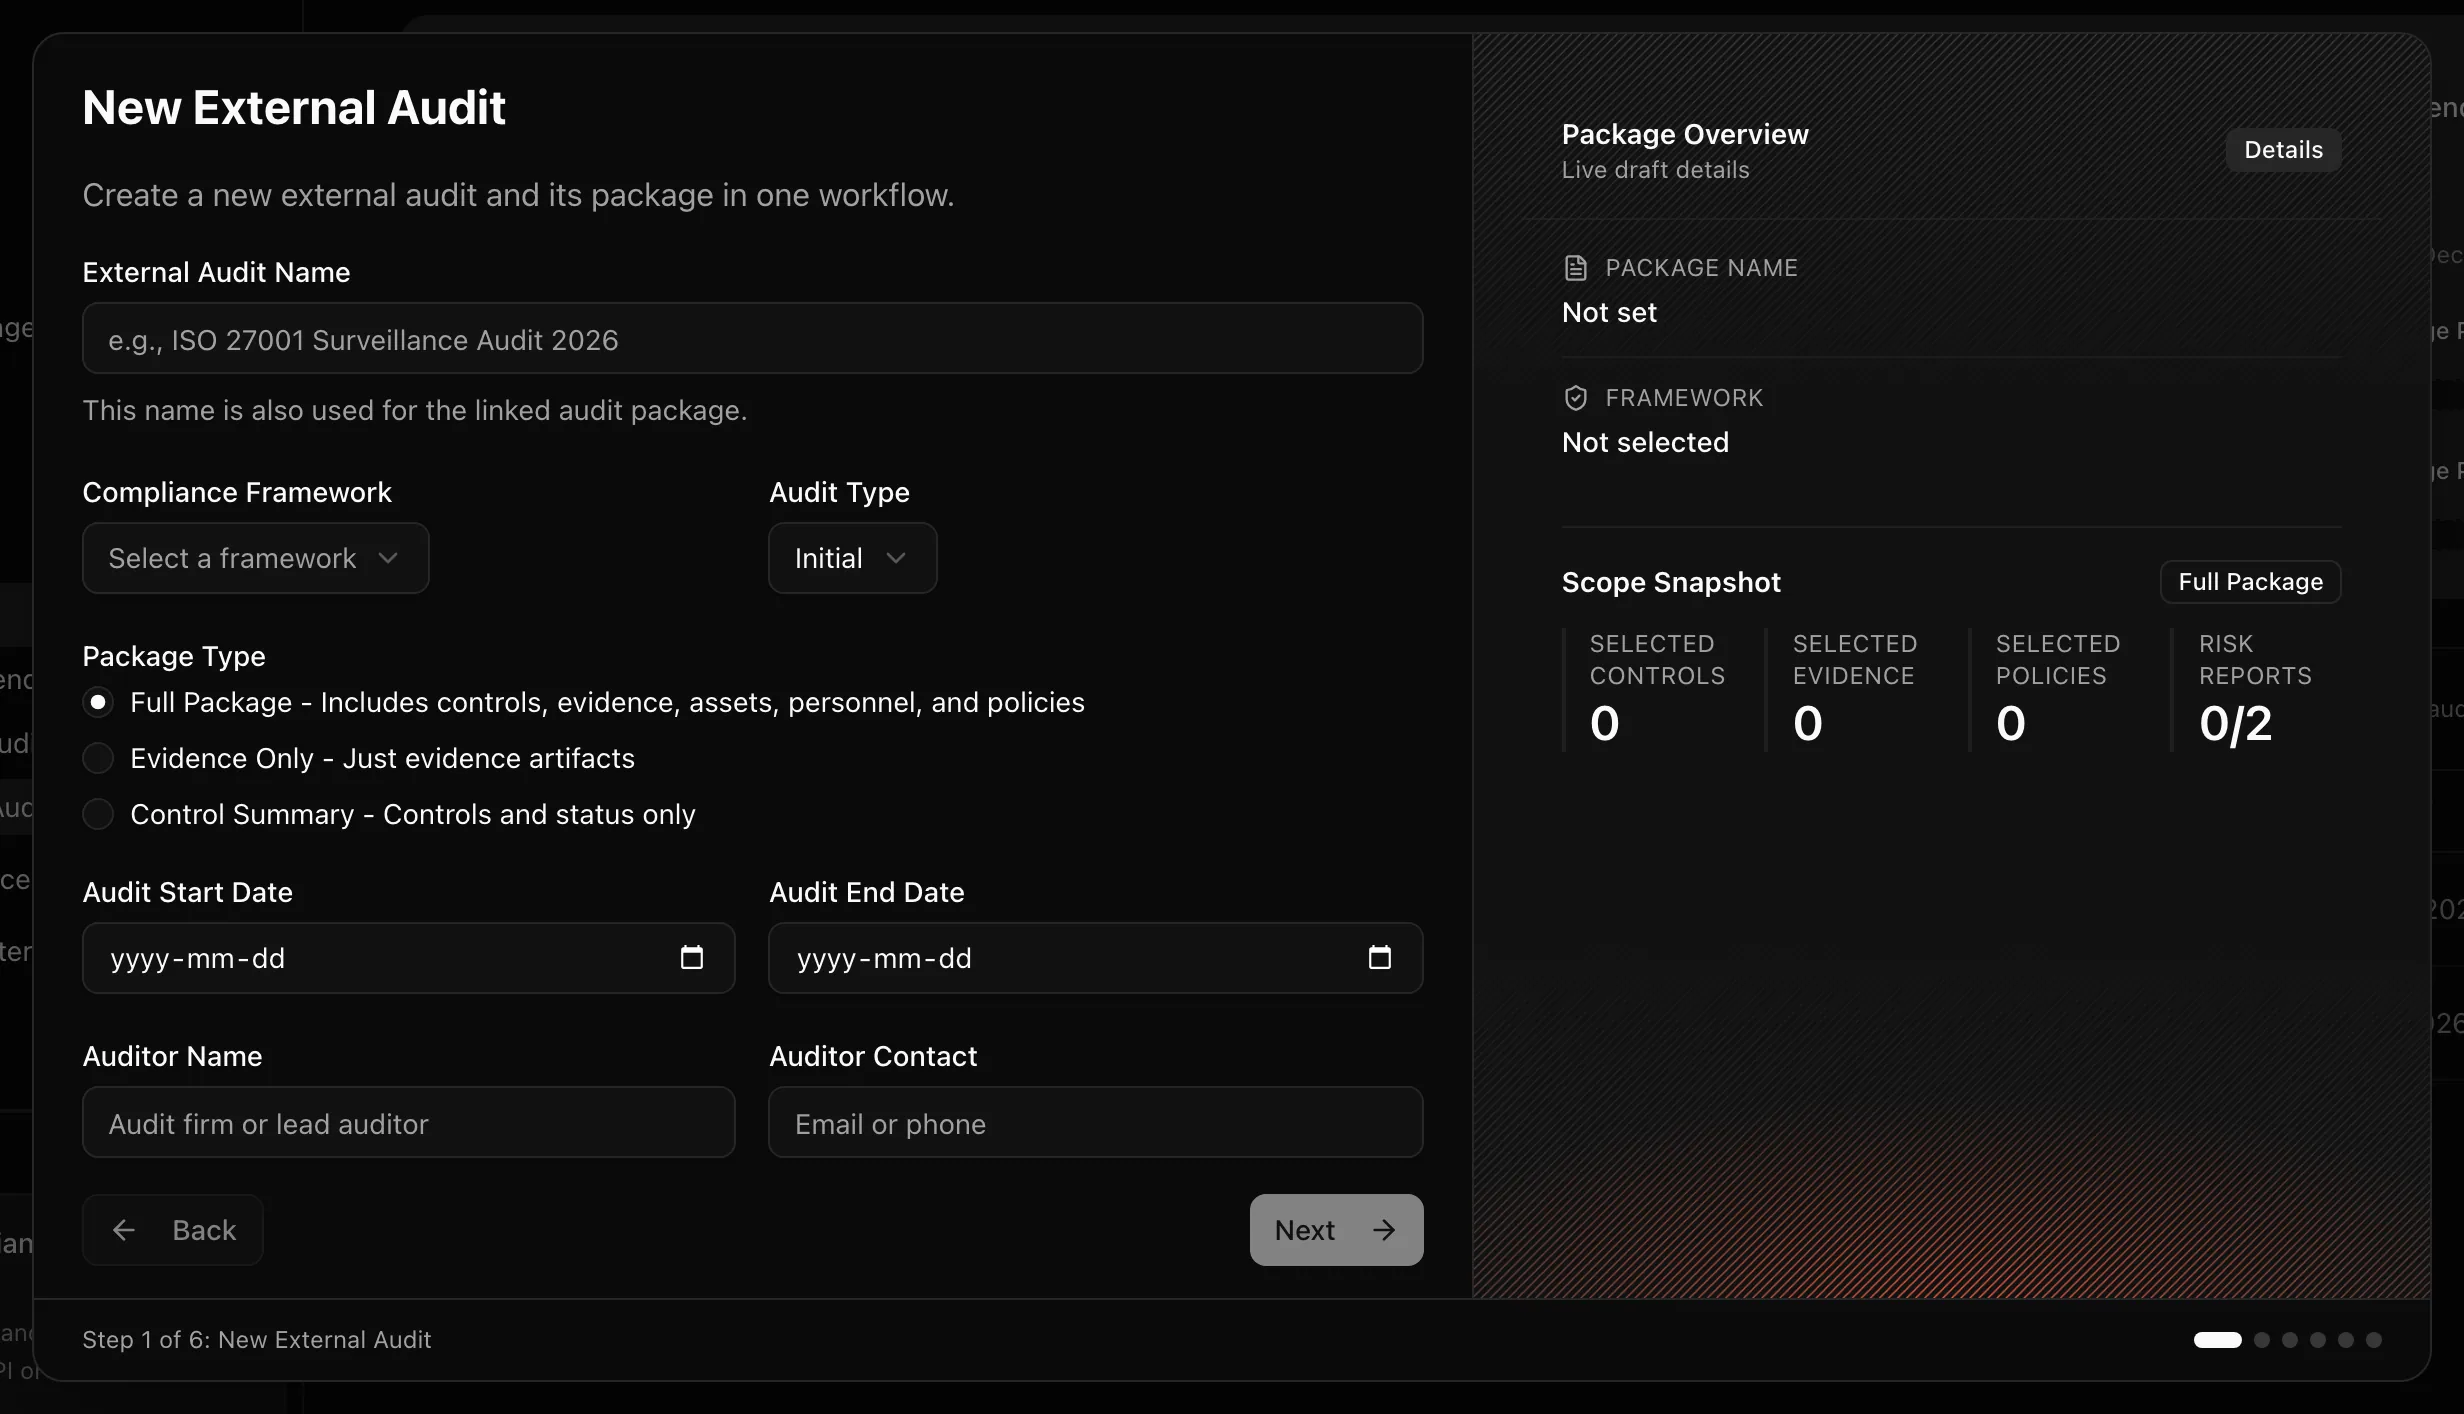Jump to the second step indicator dot

coord(2262,1340)
